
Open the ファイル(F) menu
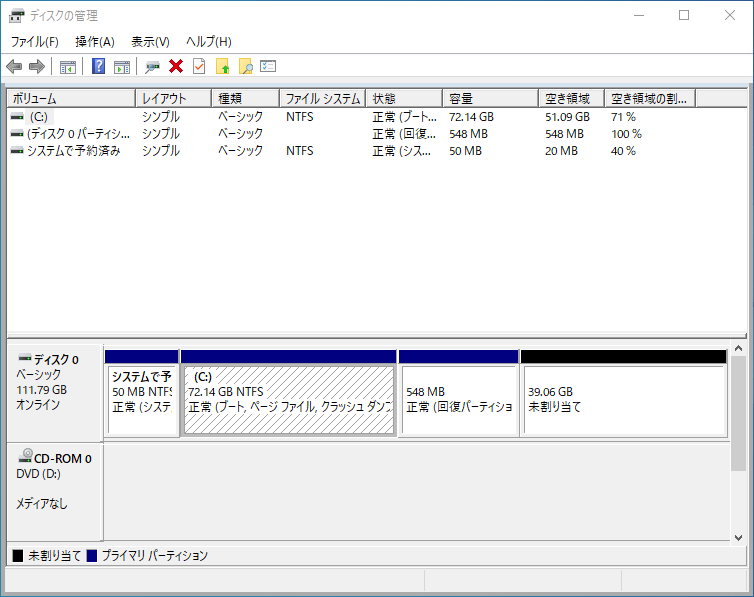pyautogui.click(x=35, y=42)
